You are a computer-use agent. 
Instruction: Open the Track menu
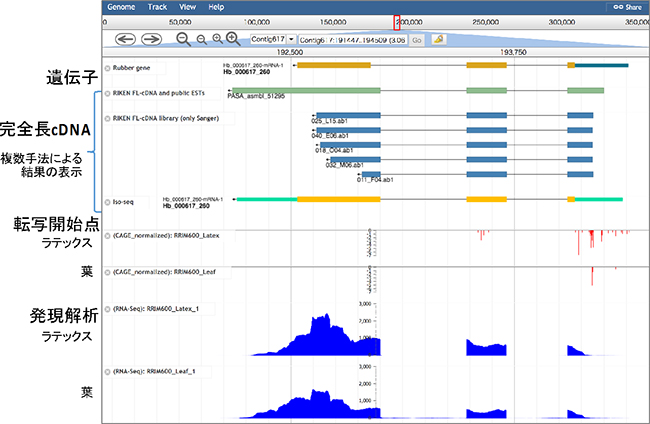pyautogui.click(x=157, y=7)
